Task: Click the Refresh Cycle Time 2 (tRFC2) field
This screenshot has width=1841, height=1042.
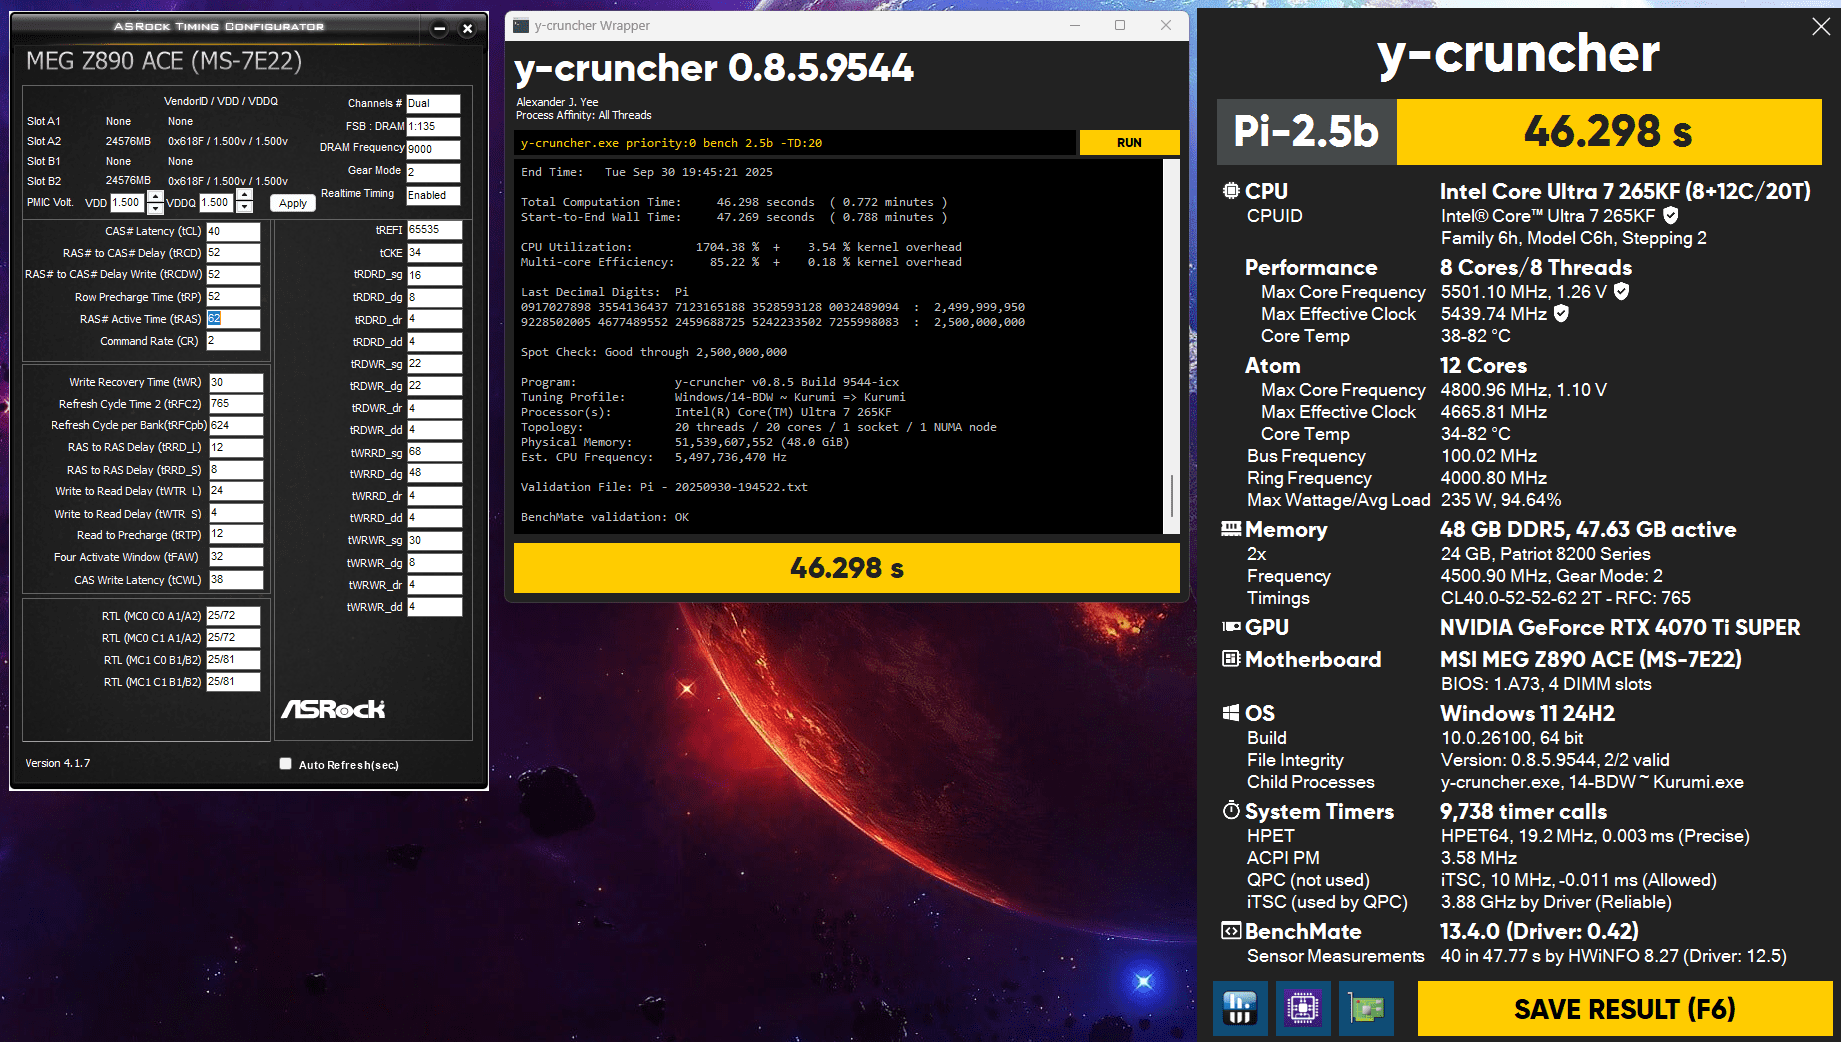Action: point(236,404)
